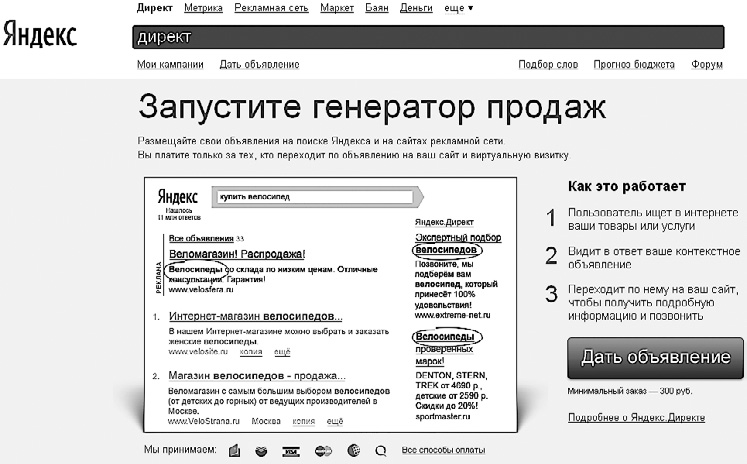Click 'Веломагазин! Распродажа!' ad title in example
747x464 pixels.
pyautogui.click(x=237, y=254)
